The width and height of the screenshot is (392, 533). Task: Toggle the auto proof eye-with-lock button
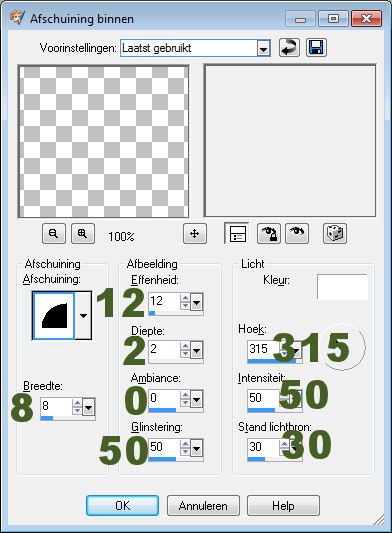(269, 234)
